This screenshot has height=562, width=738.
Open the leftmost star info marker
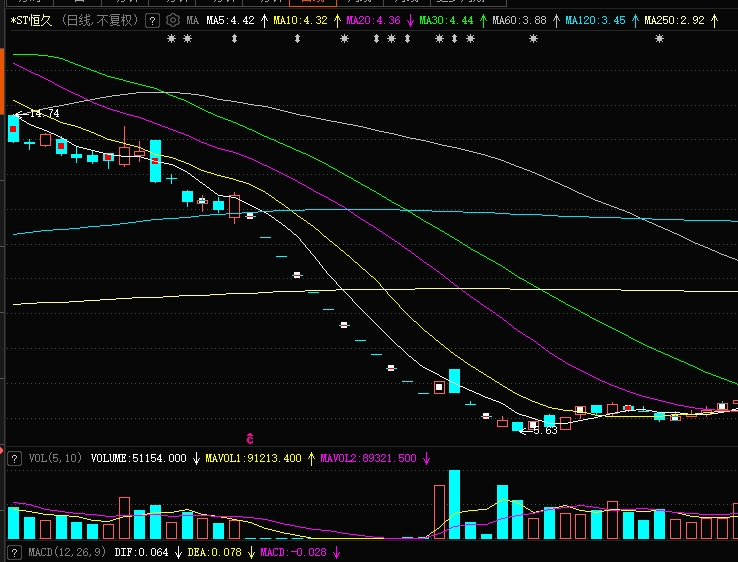click(171, 39)
